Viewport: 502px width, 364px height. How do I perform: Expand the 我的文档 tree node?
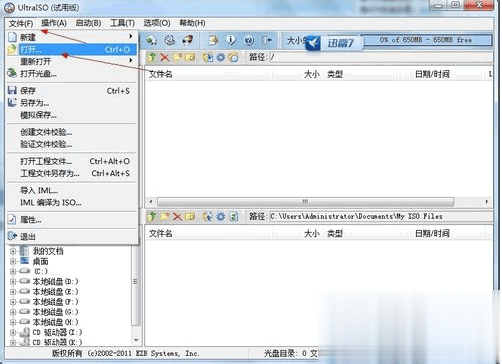[x=13, y=251]
